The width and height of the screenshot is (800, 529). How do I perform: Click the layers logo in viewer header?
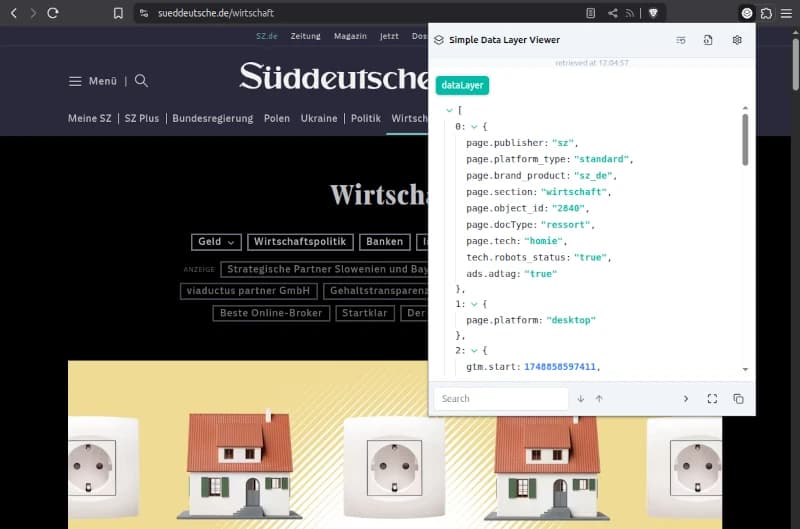coord(439,40)
